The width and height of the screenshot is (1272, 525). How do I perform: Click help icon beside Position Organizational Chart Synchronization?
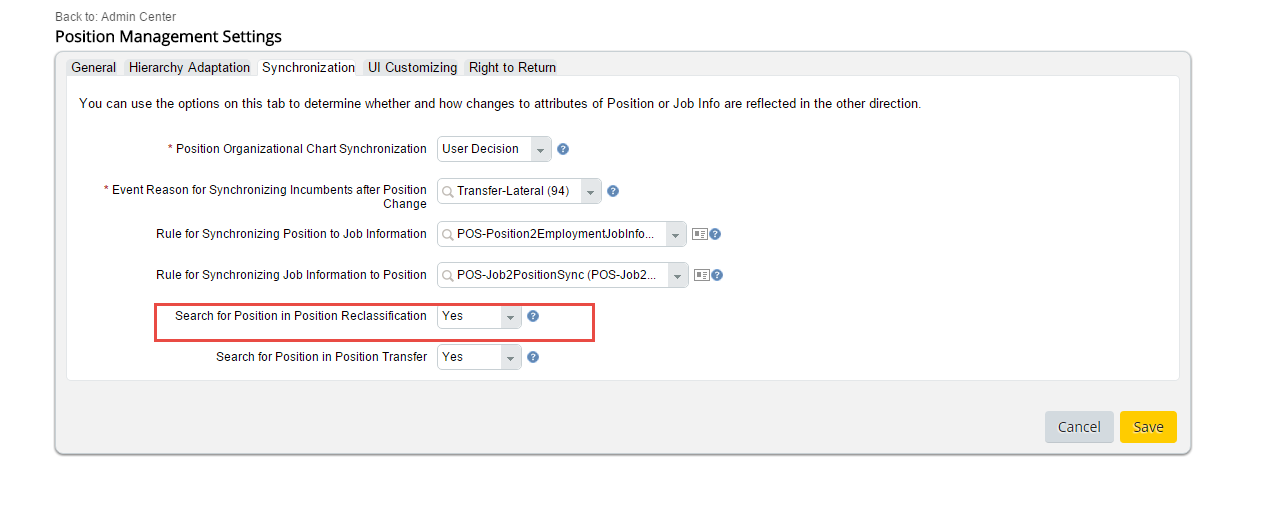(x=563, y=149)
